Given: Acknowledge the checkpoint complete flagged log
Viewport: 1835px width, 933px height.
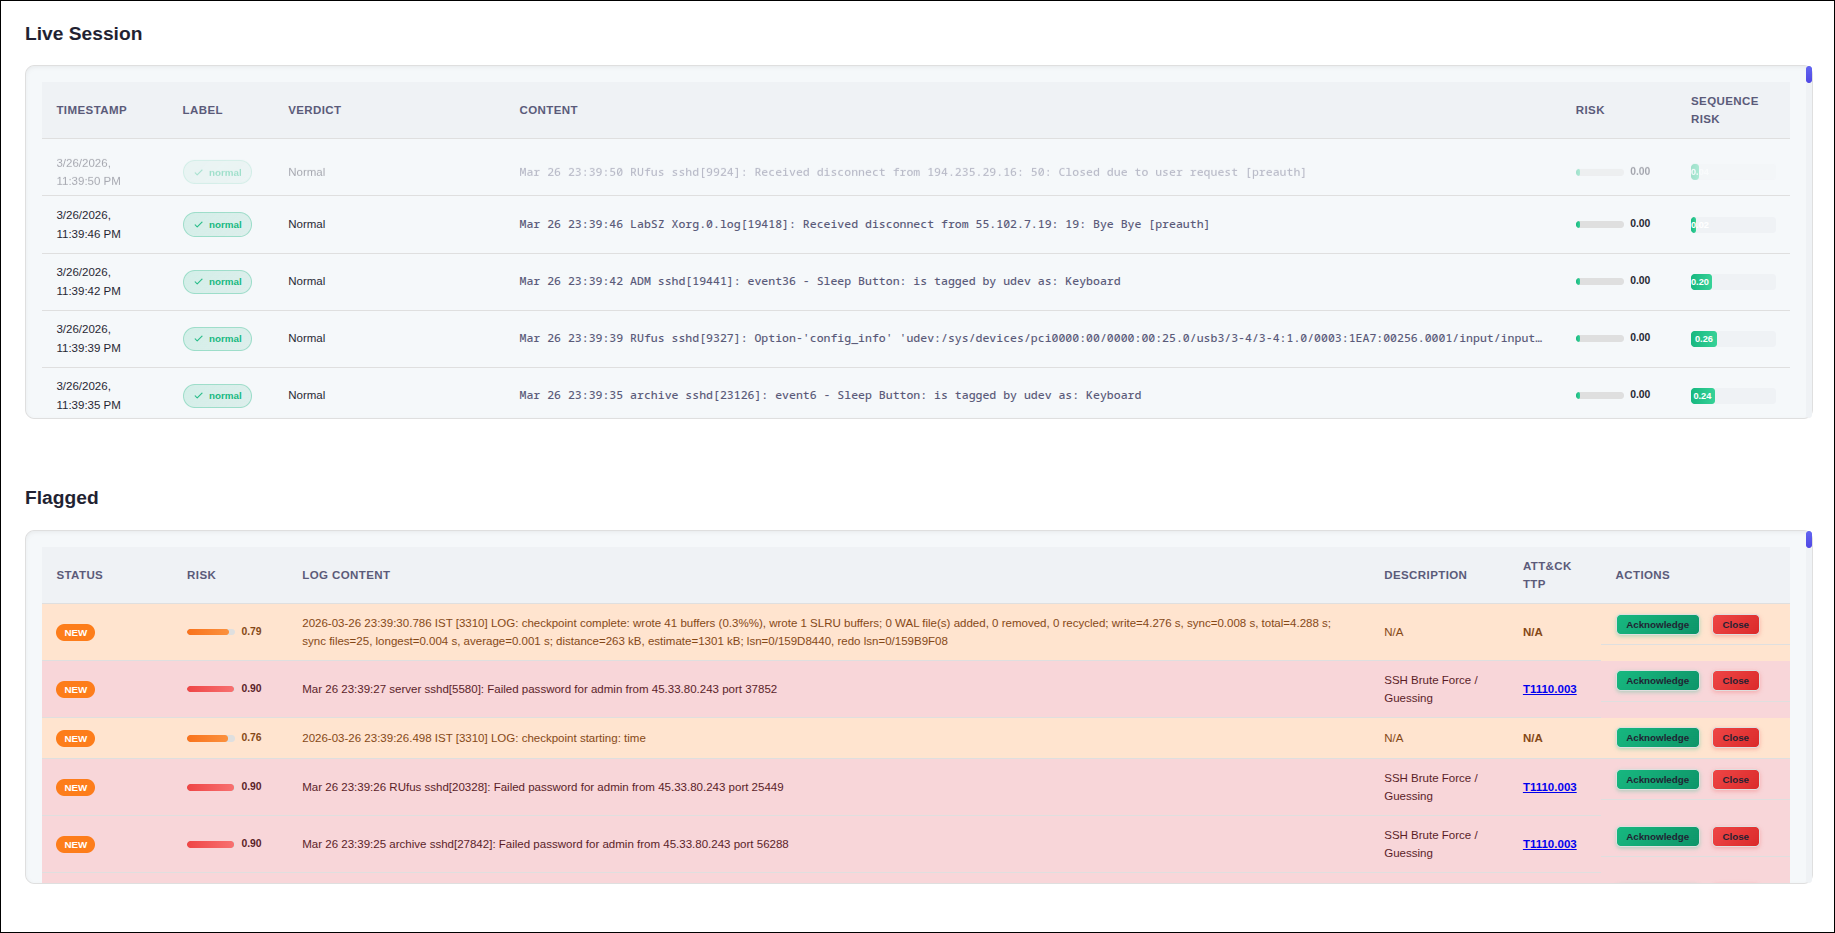Looking at the screenshot, I should [1657, 625].
